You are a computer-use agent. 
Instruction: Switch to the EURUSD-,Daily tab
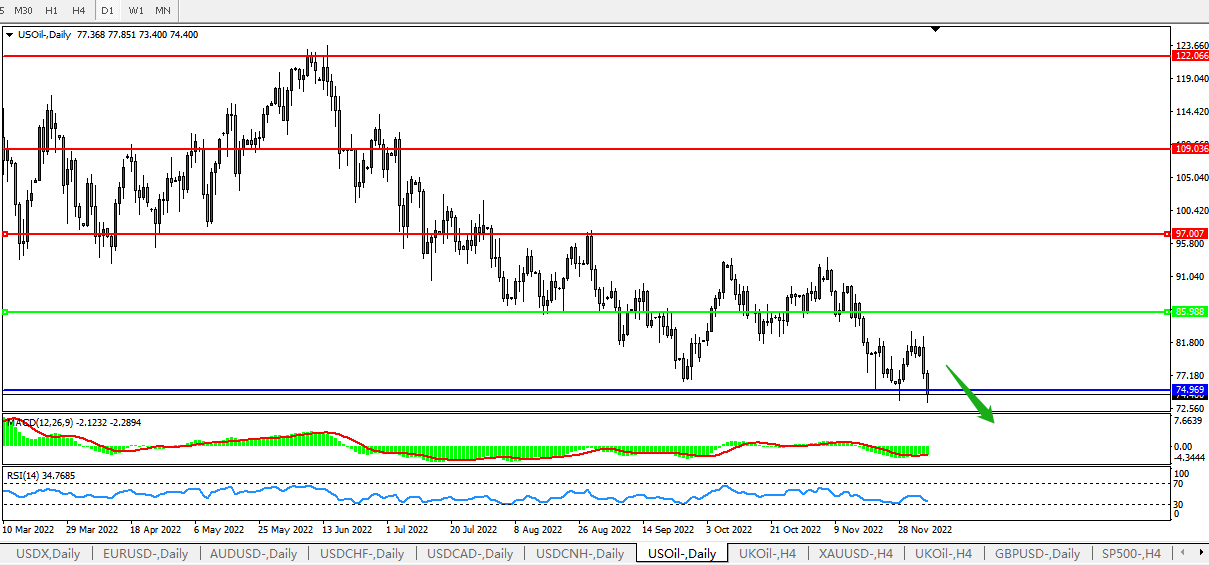(x=145, y=553)
